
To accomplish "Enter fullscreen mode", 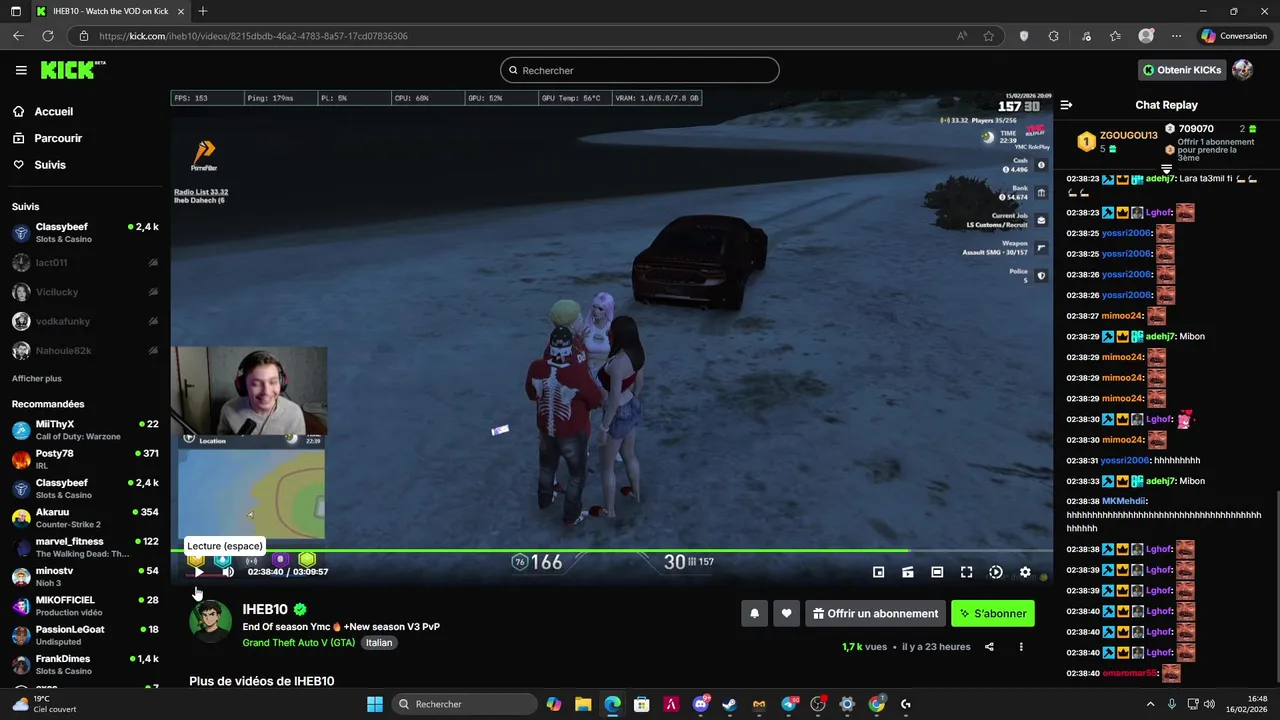I will click(966, 572).
